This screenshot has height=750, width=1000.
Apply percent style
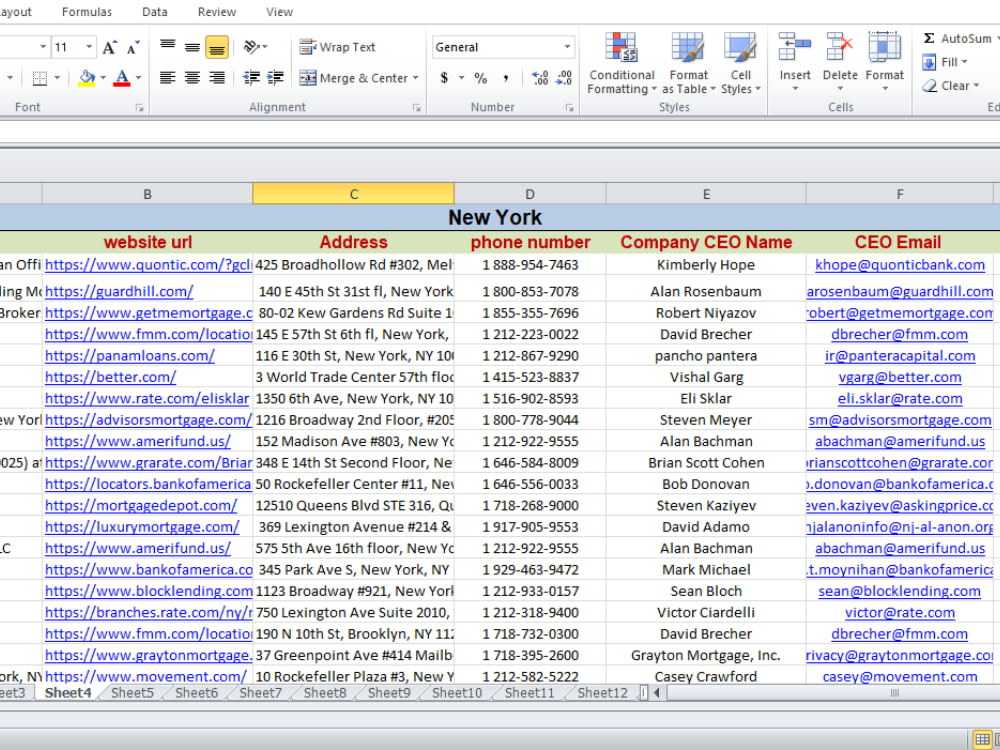(480, 78)
